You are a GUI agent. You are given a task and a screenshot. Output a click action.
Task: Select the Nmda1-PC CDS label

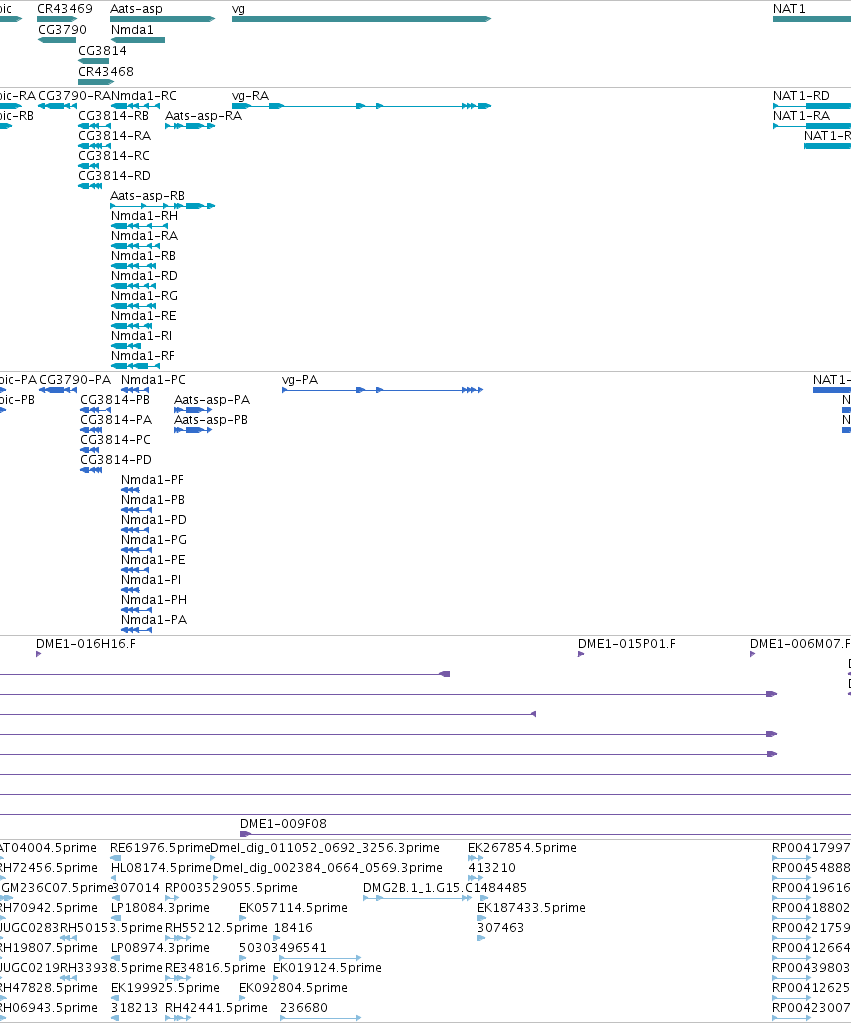pos(153,380)
